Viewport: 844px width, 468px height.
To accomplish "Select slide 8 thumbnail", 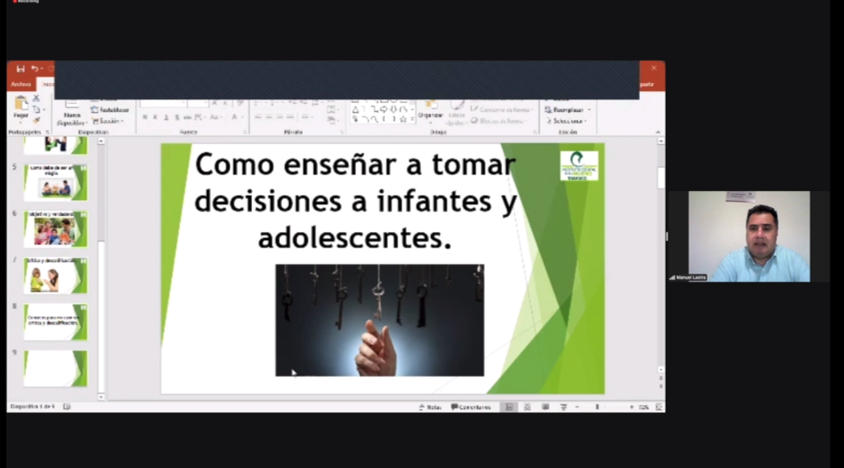I will coord(55,322).
